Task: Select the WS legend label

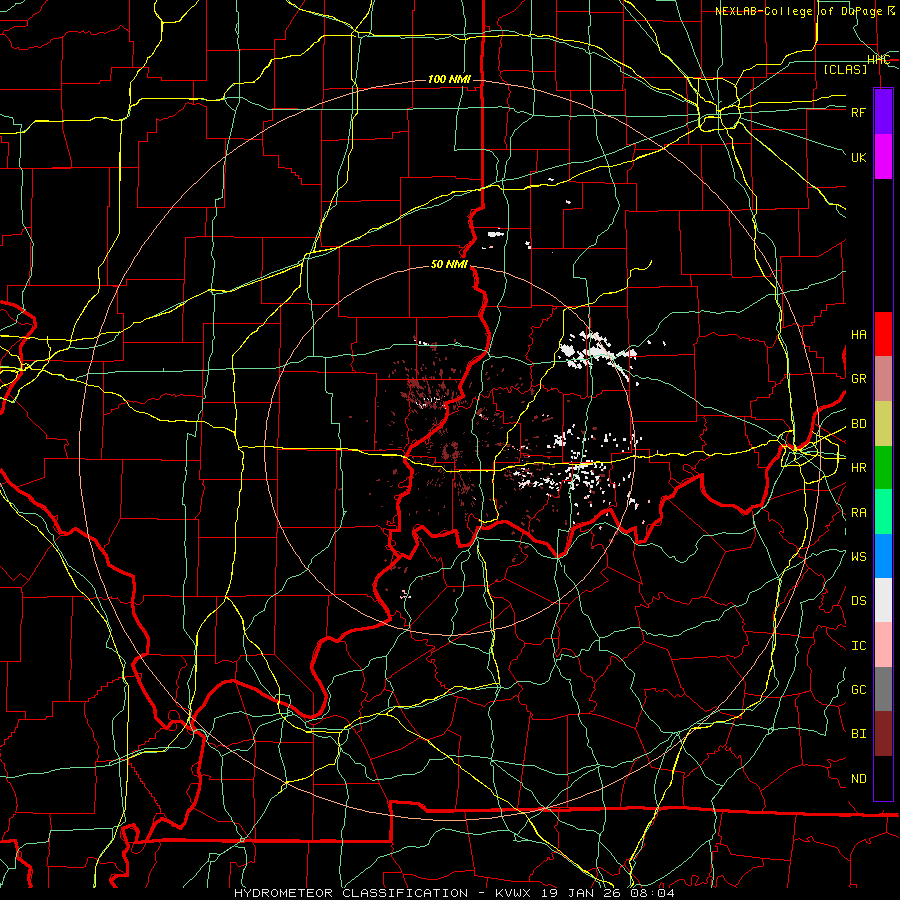Action: click(x=859, y=556)
